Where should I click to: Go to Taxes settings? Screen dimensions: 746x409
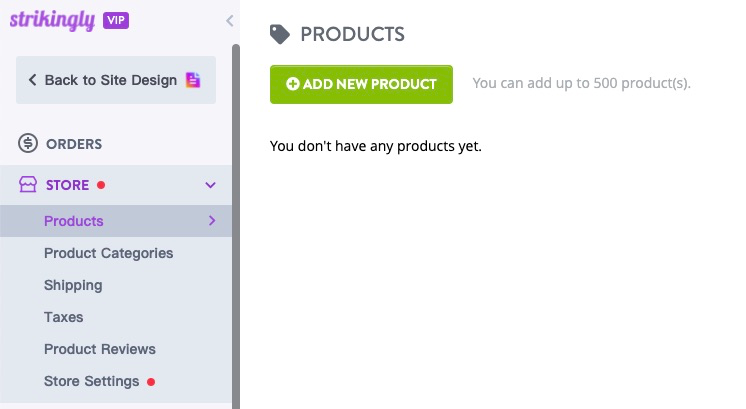pyautogui.click(x=64, y=317)
